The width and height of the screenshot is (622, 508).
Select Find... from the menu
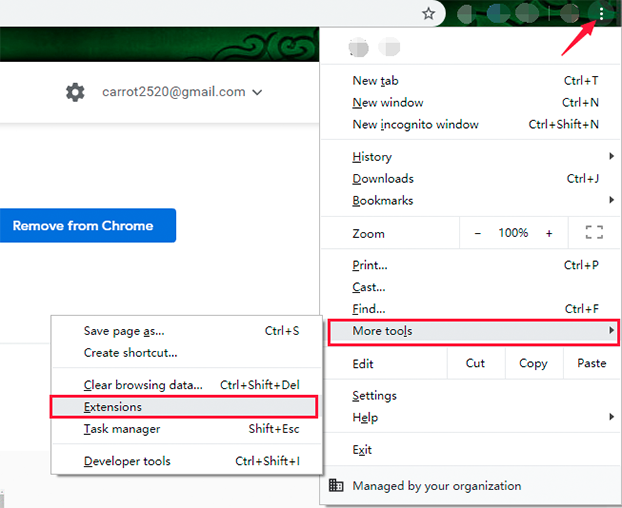pos(470,309)
